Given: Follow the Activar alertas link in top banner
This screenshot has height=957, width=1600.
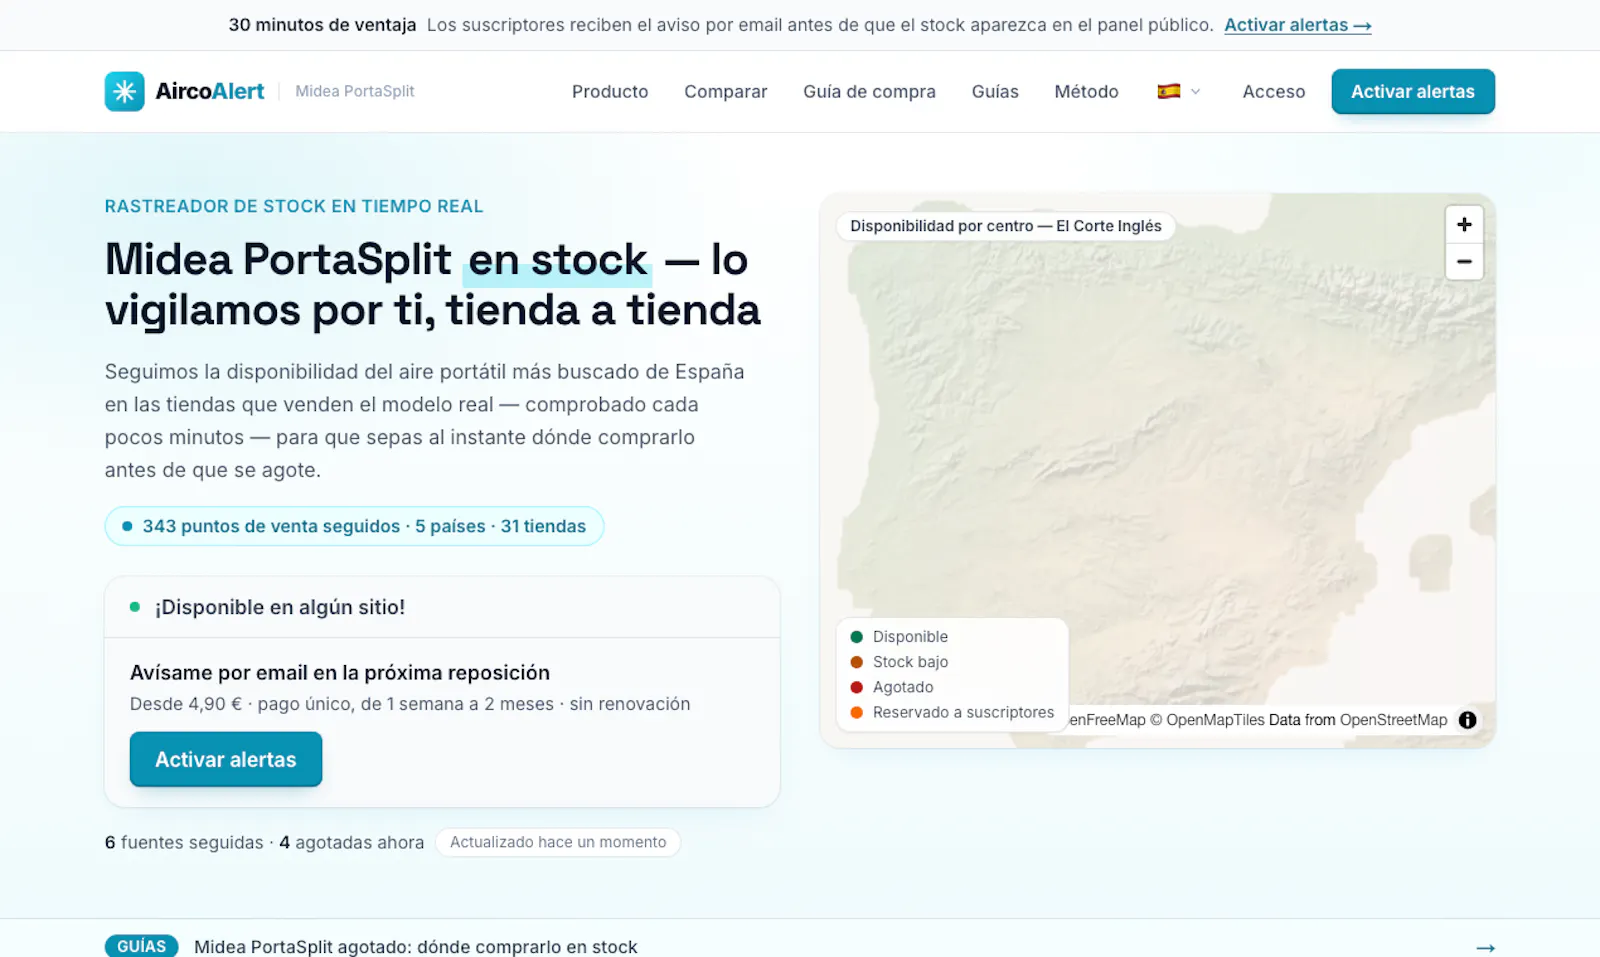Looking at the screenshot, I should pyautogui.click(x=1297, y=25).
